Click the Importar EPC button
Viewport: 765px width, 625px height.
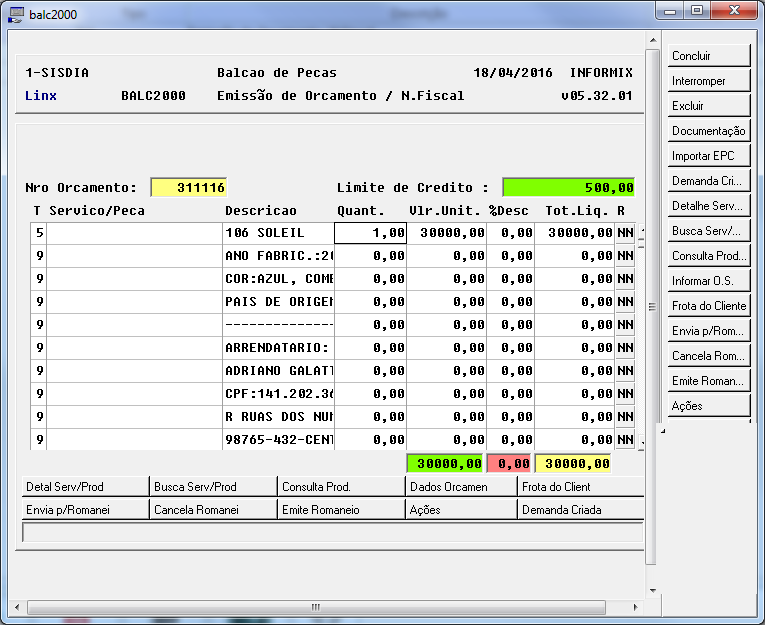point(709,156)
